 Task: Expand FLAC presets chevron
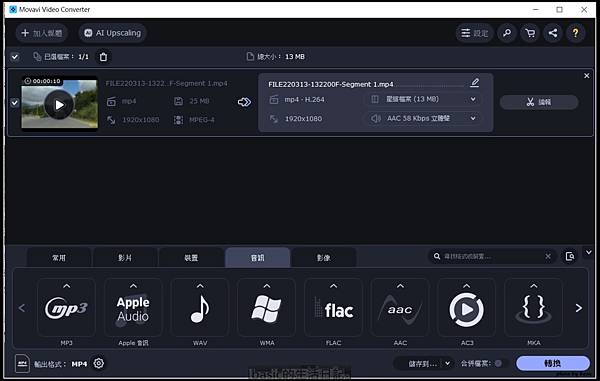[x=333, y=286]
